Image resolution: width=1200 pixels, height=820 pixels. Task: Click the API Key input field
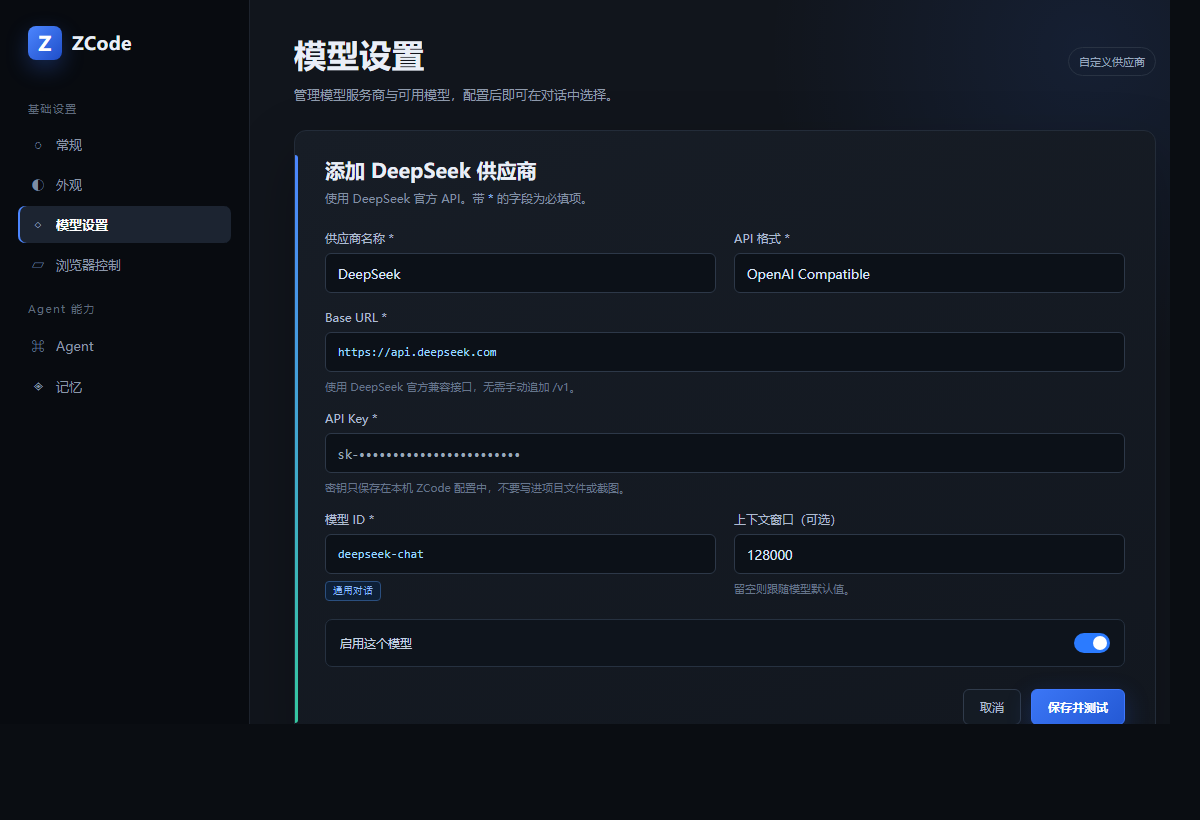click(x=725, y=453)
